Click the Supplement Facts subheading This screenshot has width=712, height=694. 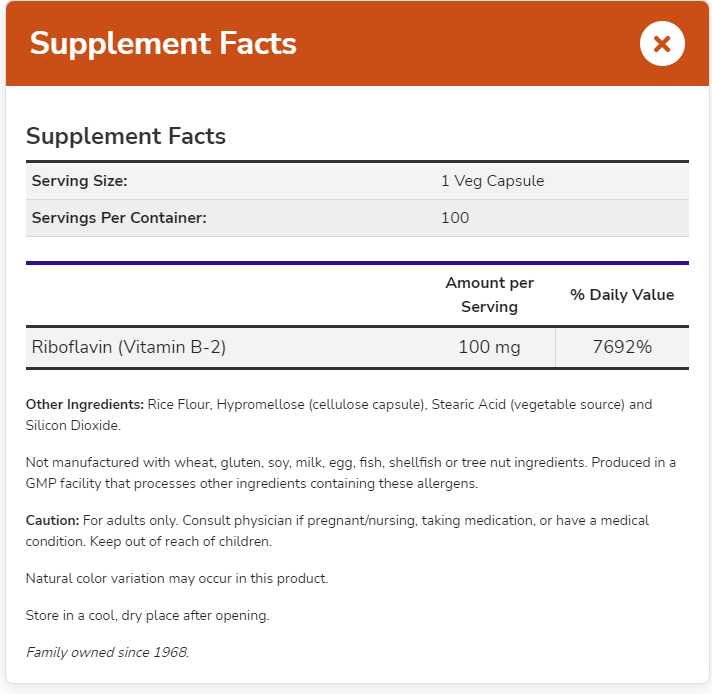126,136
